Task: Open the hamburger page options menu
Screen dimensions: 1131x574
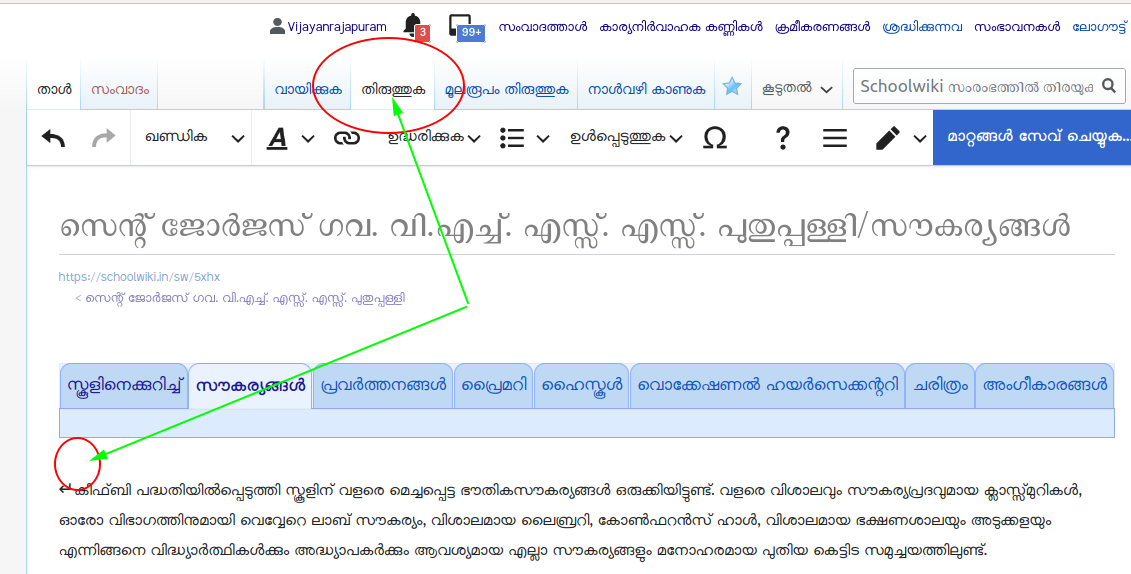Action: (x=835, y=139)
